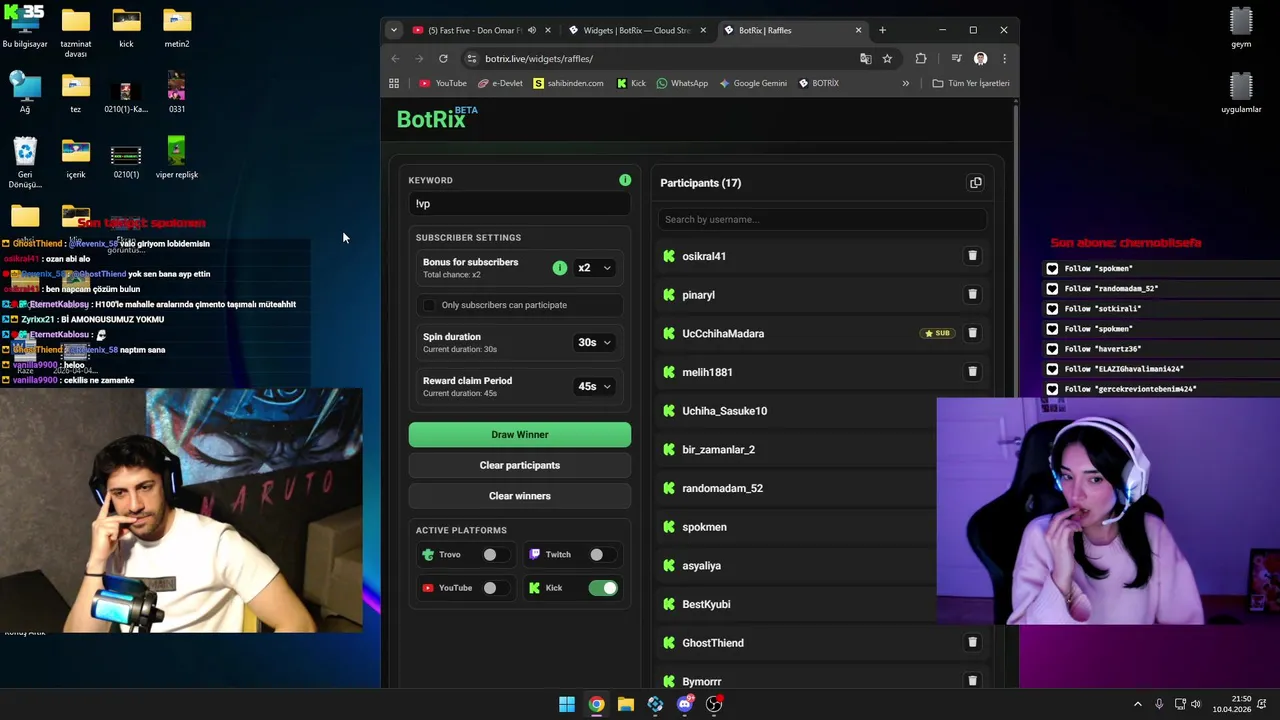Open the sahibinden.com bookmark

(x=568, y=83)
